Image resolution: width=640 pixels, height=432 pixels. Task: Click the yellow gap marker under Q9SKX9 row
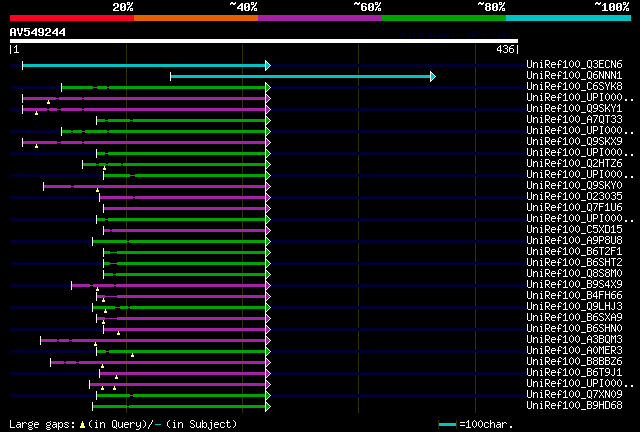click(36, 146)
